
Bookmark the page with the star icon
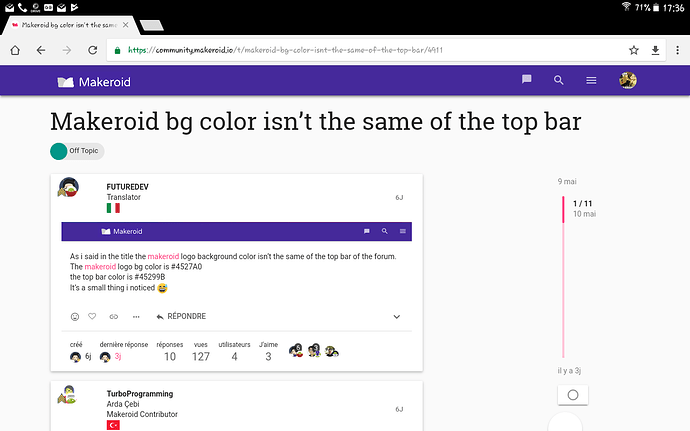tap(634, 50)
